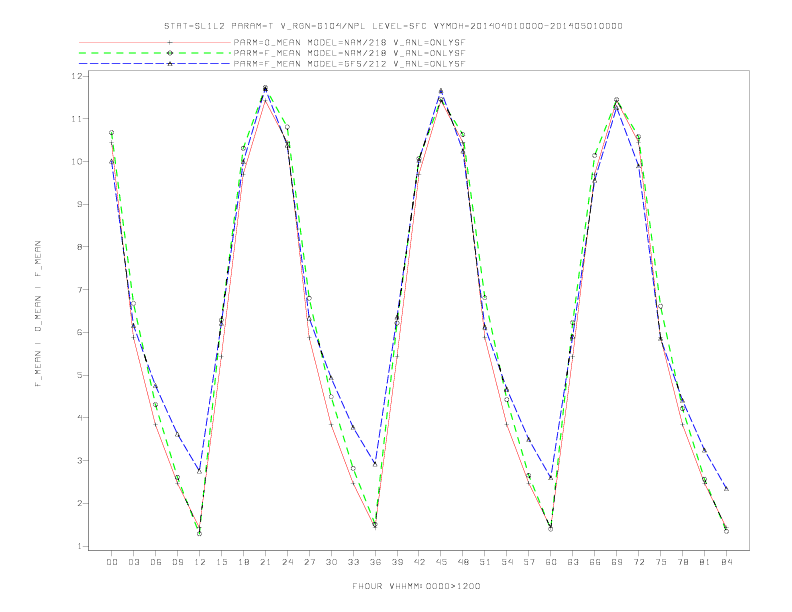Click x-axis tick label 69

617,562
